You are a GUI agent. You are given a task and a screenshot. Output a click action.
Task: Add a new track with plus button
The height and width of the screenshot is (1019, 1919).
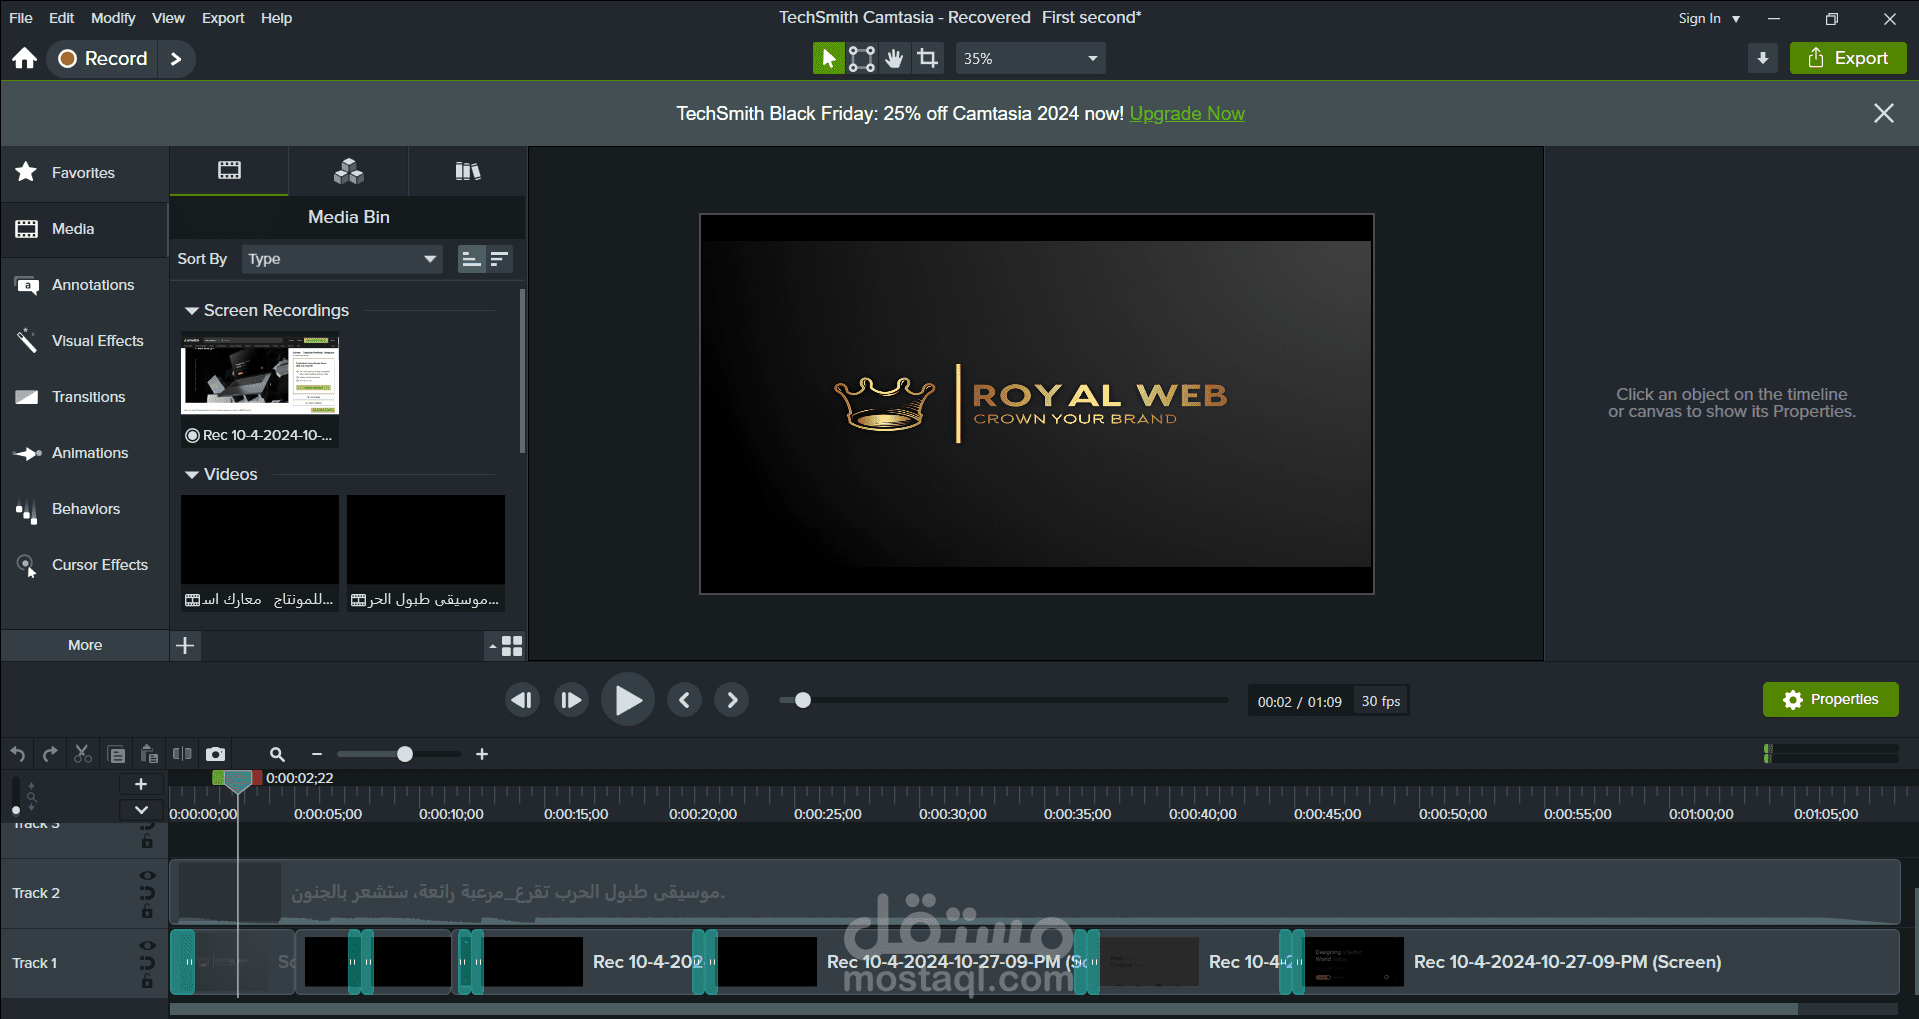pos(141,784)
